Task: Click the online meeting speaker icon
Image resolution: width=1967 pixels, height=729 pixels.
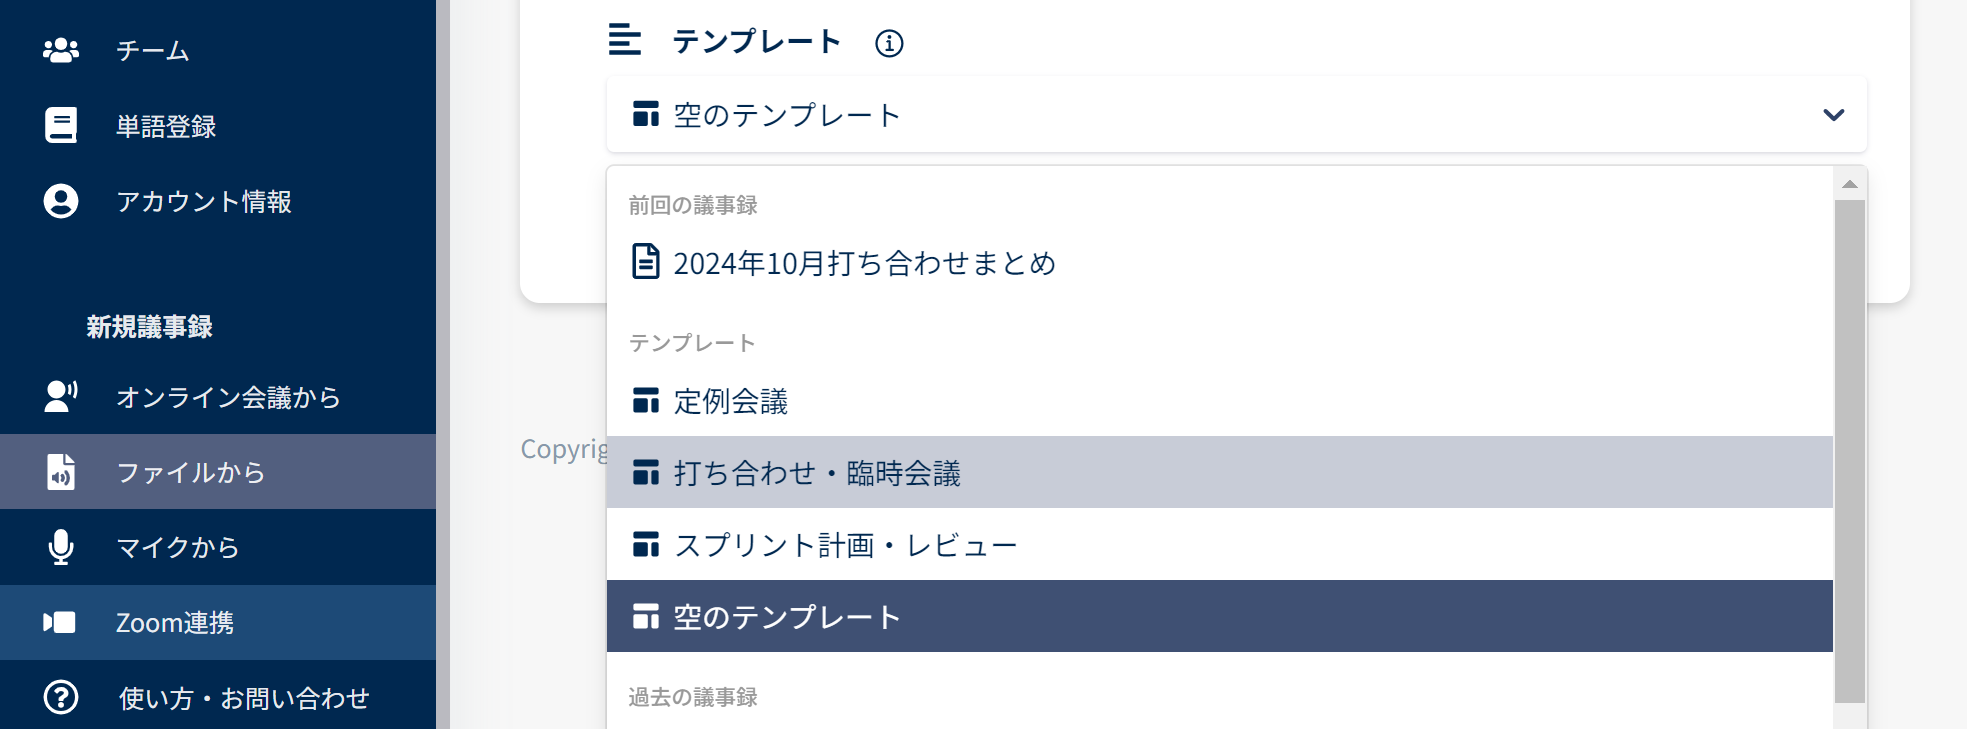Action: pyautogui.click(x=61, y=396)
